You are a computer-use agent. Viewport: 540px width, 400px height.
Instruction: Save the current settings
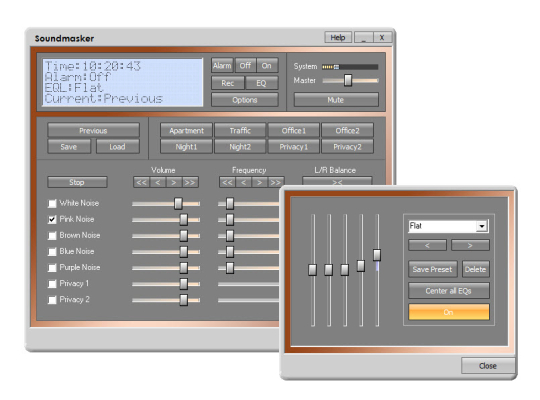pyautogui.click(x=69, y=147)
